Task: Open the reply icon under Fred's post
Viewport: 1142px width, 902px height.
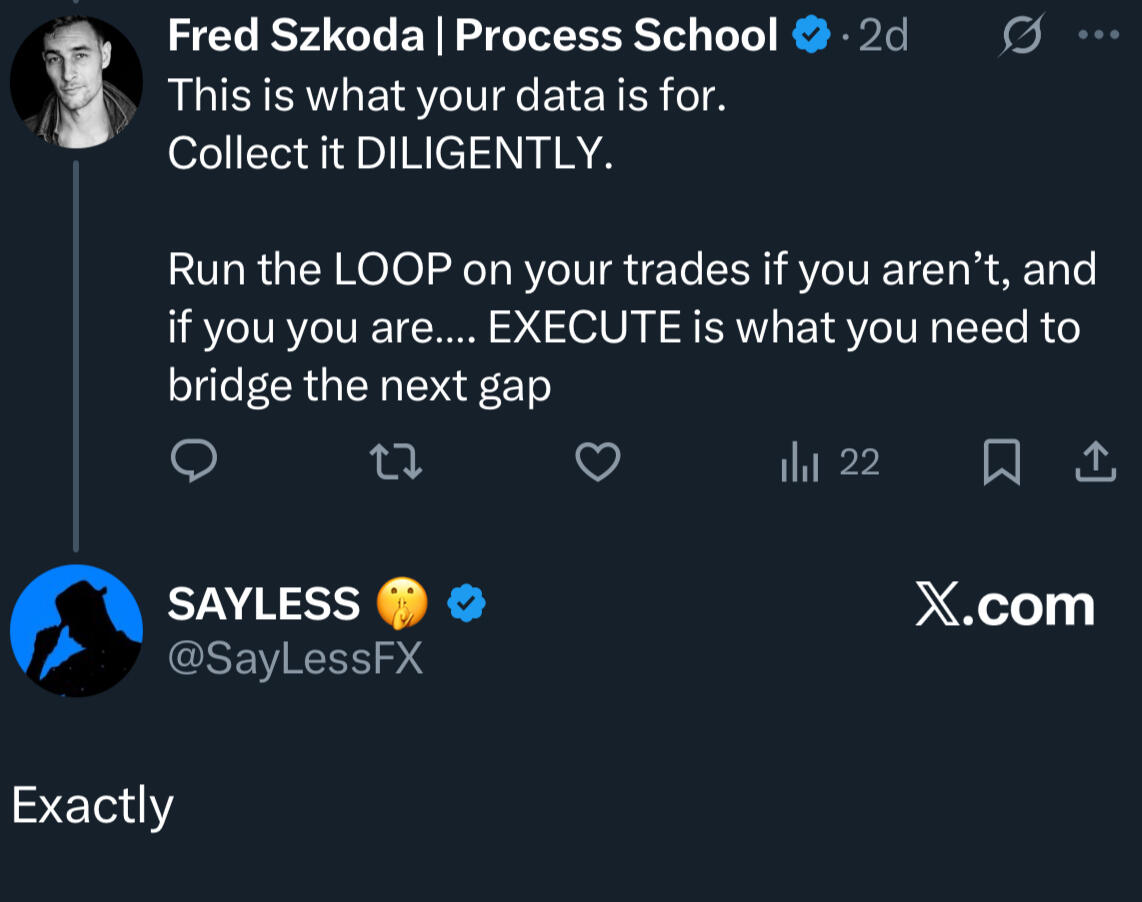Action: pyautogui.click(x=194, y=463)
